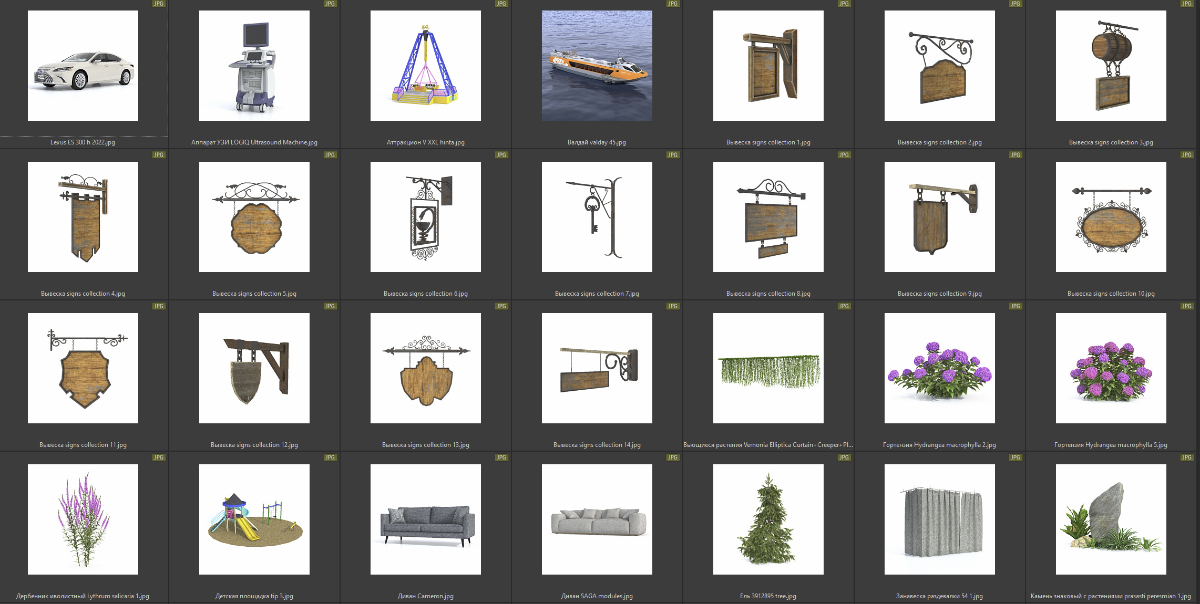The width and height of the screenshot is (1200, 604).
Task: Click the JPG badge above the Lexus thumbnail
Action: click(x=158, y=4)
